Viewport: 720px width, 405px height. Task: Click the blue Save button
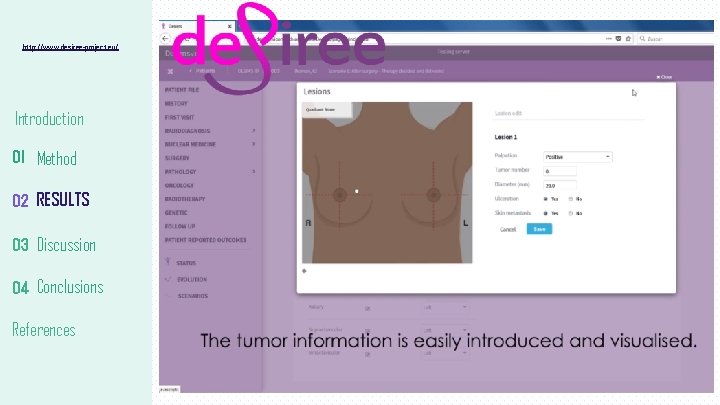click(x=540, y=229)
